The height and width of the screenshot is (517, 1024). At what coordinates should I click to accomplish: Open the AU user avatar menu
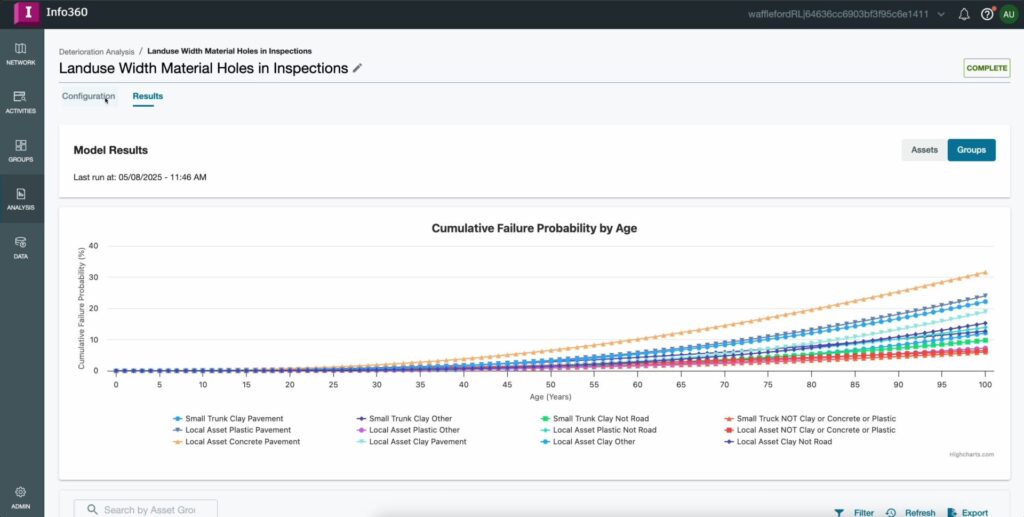click(1008, 14)
